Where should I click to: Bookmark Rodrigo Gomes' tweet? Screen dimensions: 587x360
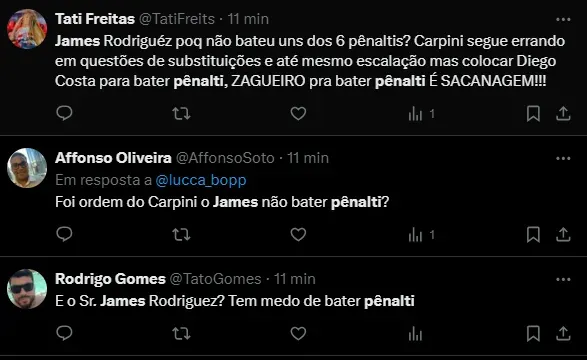click(x=533, y=333)
